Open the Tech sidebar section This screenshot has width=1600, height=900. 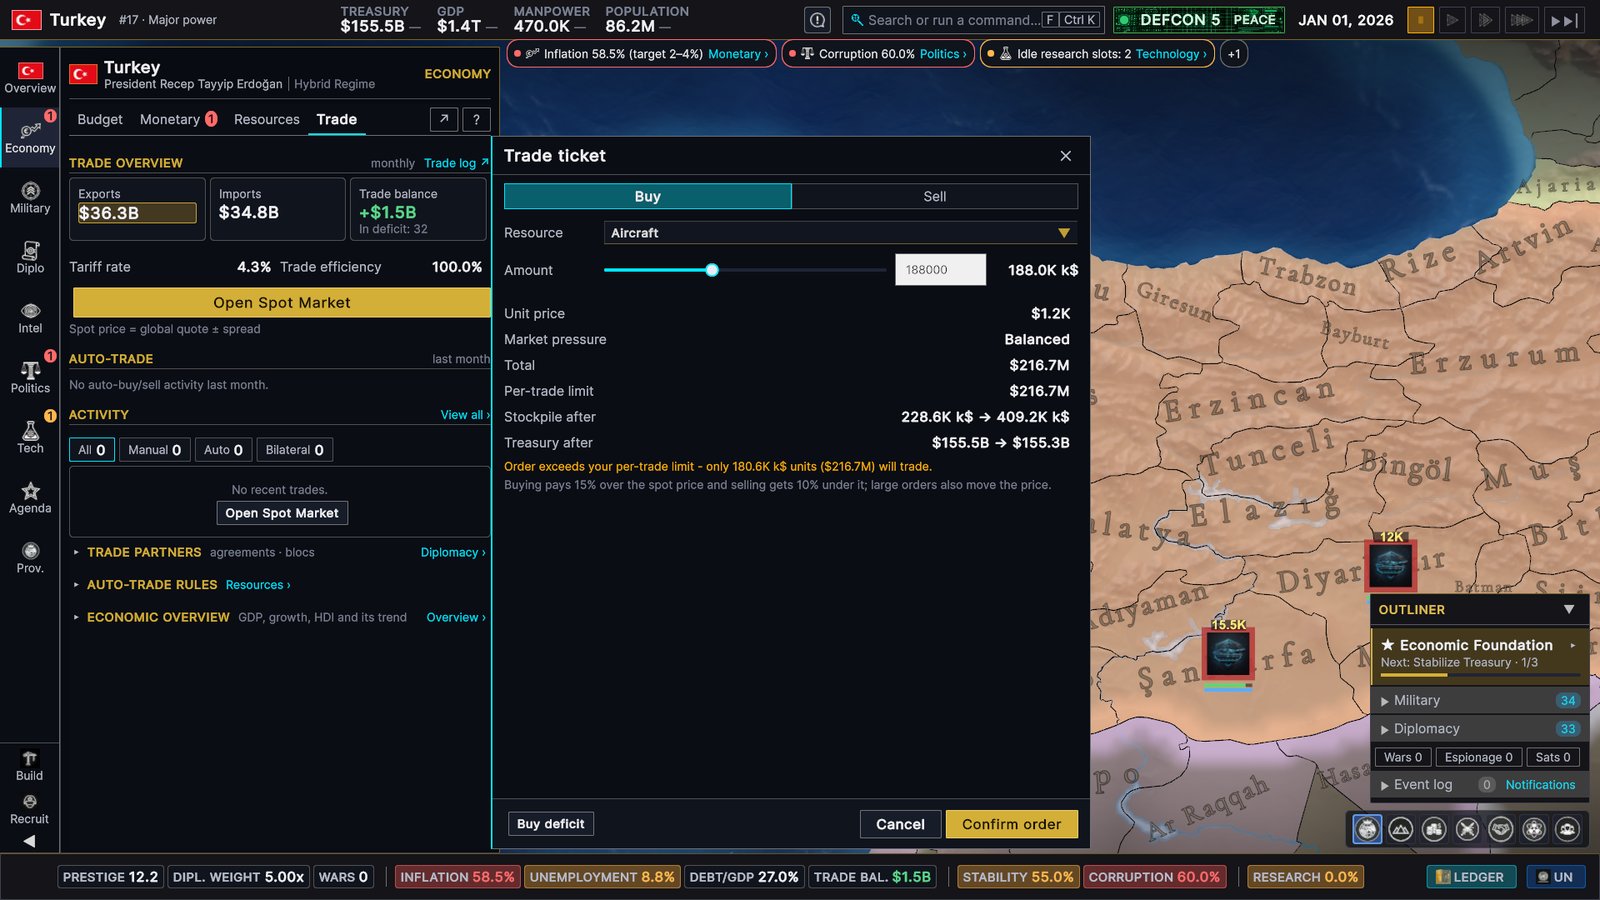point(30,438)
